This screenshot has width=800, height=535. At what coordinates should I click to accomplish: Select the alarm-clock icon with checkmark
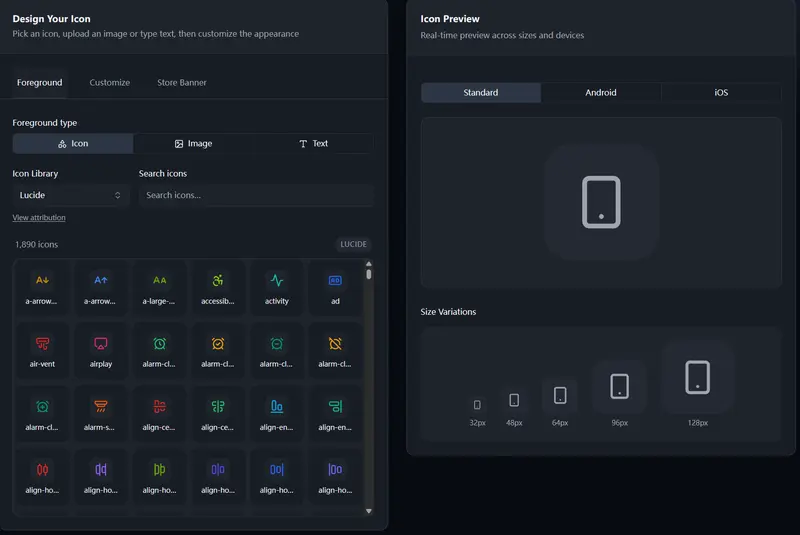[x=218, y=351]
